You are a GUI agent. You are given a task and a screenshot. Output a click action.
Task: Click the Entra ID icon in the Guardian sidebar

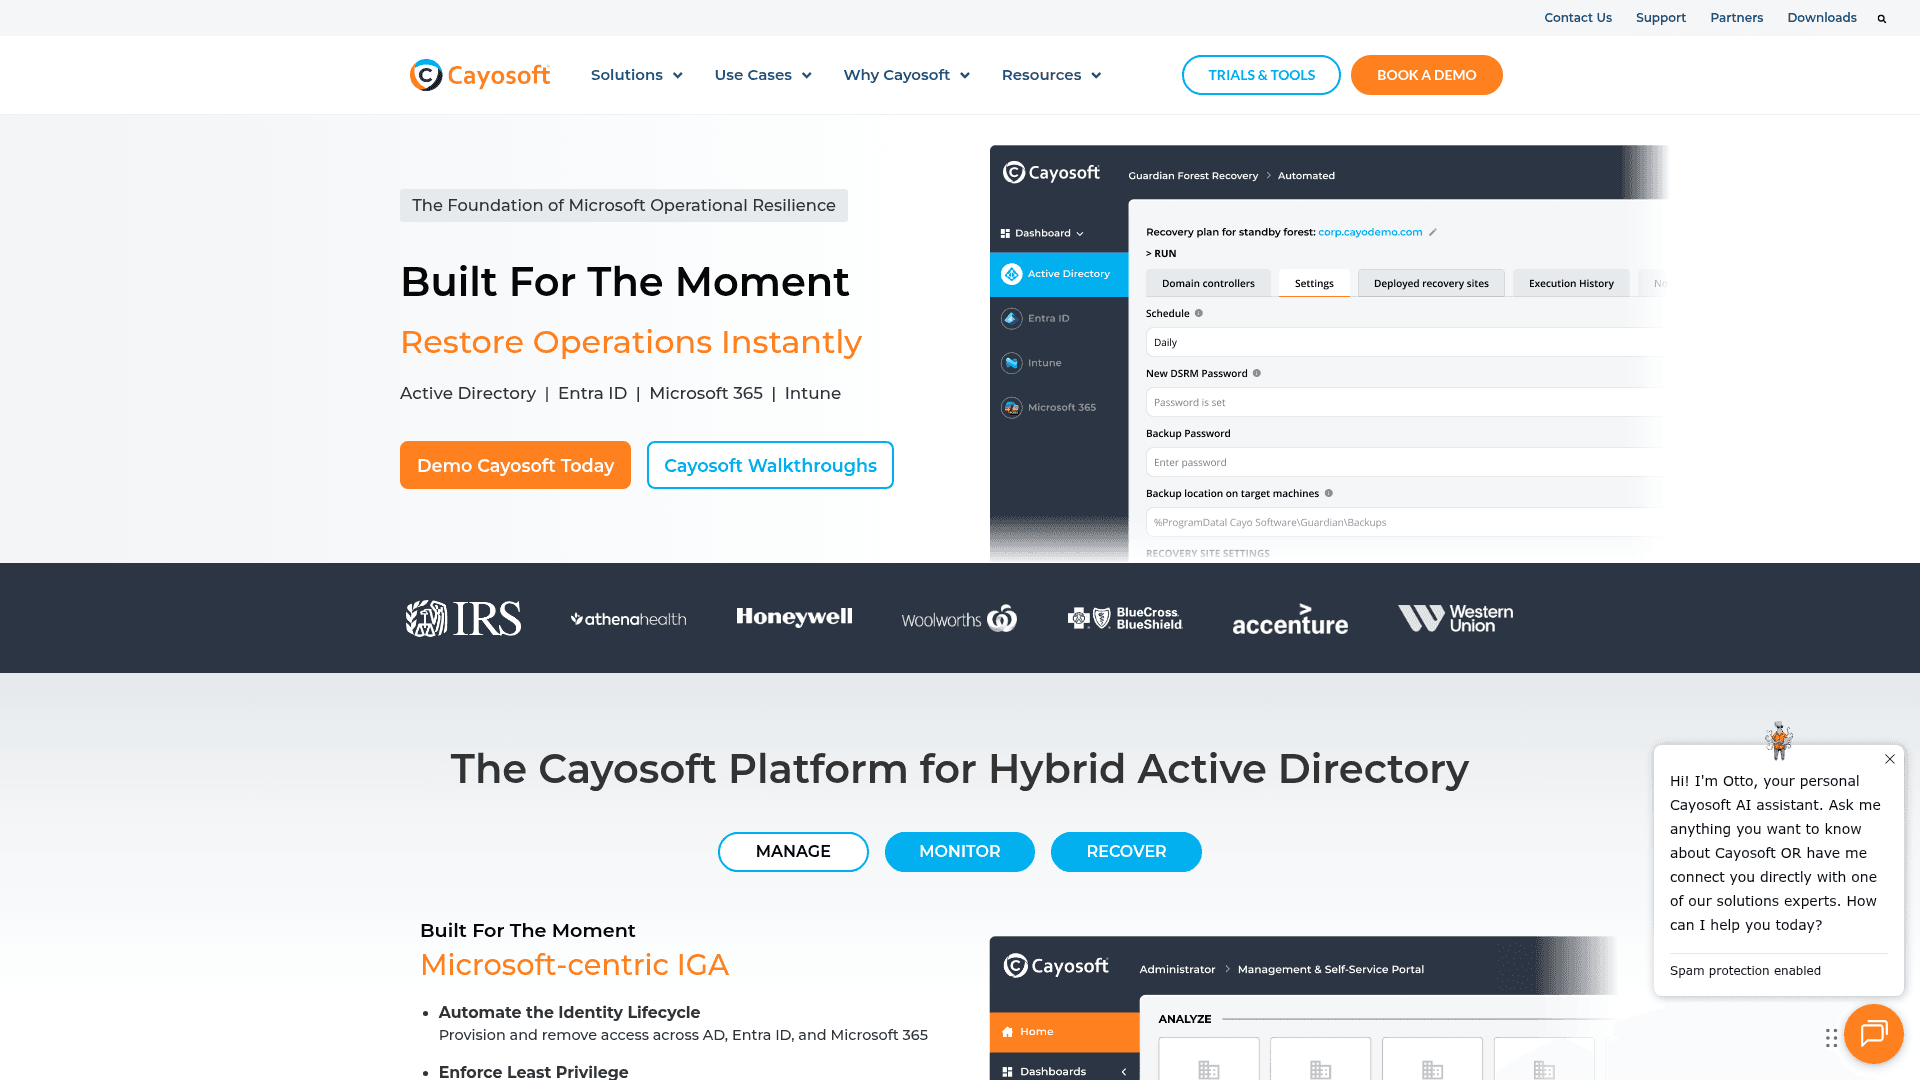[x=1012, y=318]
